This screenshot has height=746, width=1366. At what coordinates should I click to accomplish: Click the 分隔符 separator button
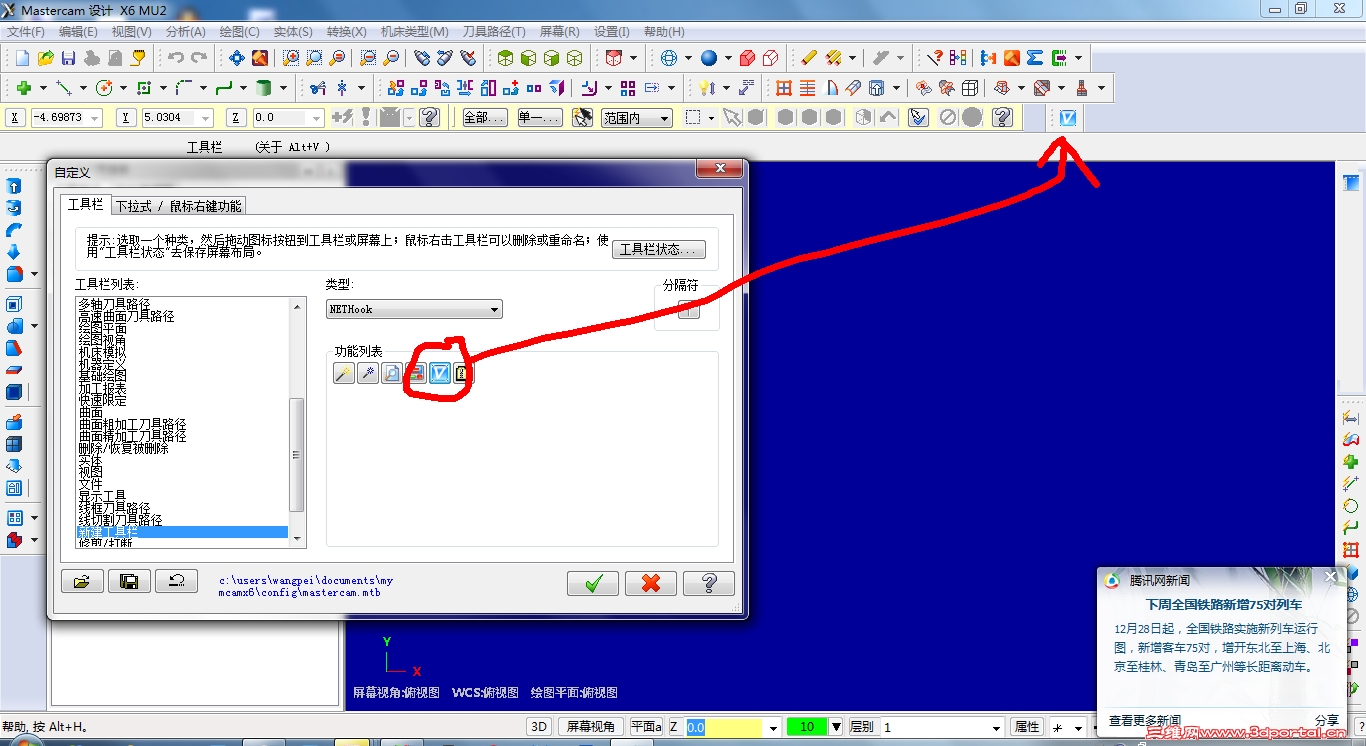tap(688, 310)
